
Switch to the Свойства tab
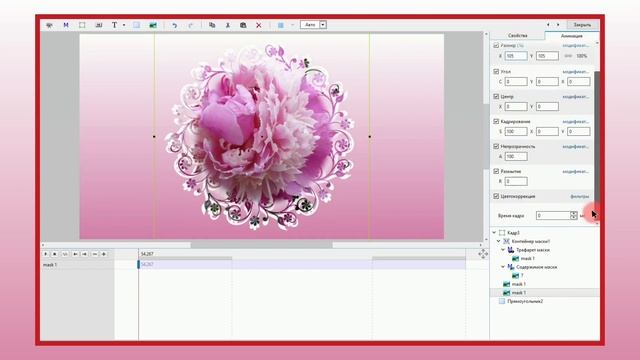click(x=518, y=36)
